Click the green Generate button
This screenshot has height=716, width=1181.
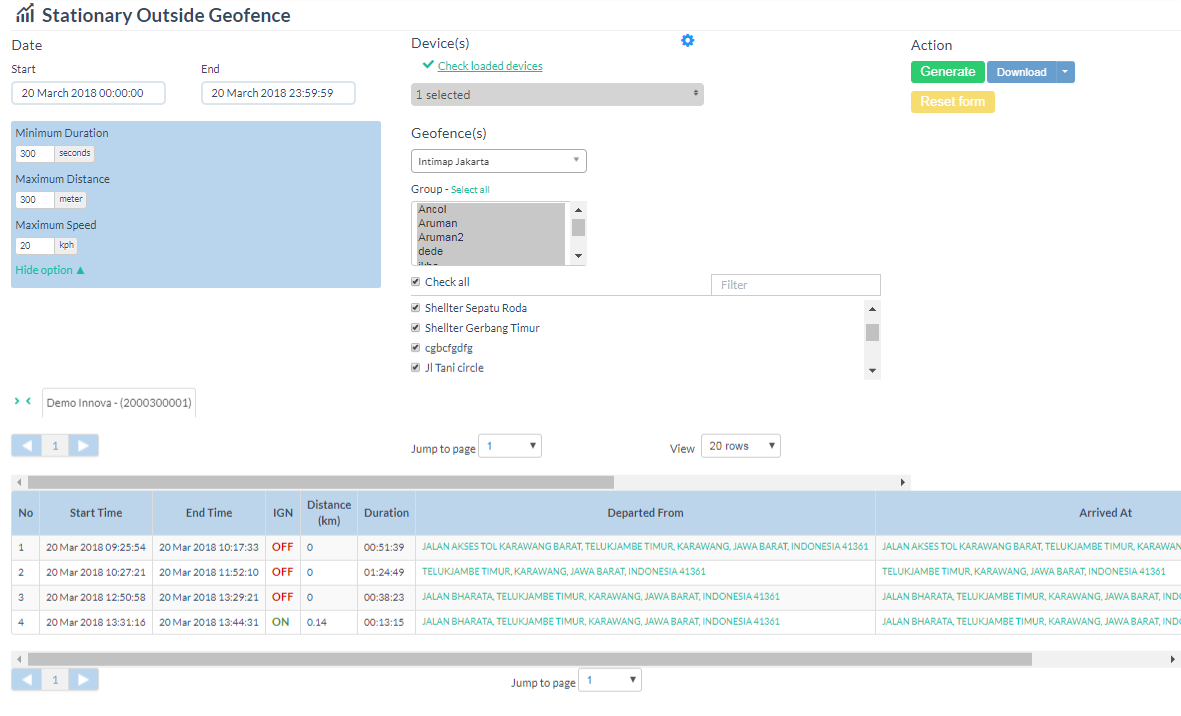click(947, 72)
